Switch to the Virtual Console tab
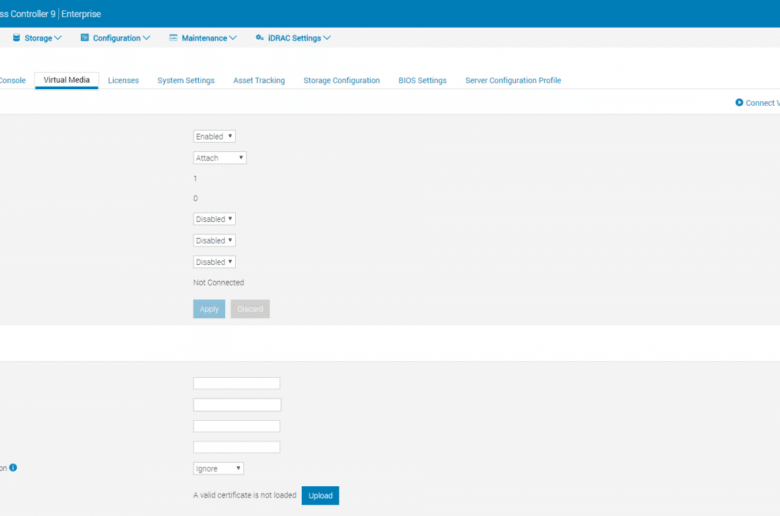Viewport: 780px width, 516px height. click(12, 80)
